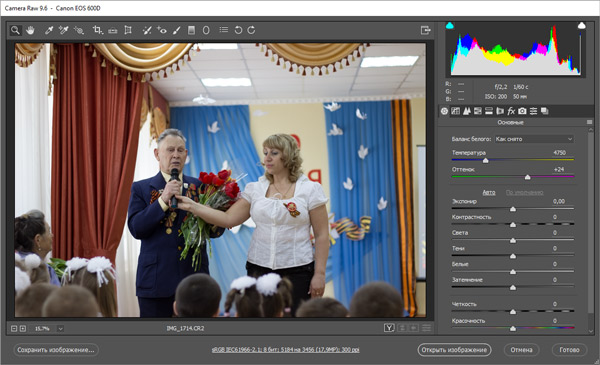Click the 15,7% zoom level field
This screenshot has width=600, height=365.
[42, 329]
